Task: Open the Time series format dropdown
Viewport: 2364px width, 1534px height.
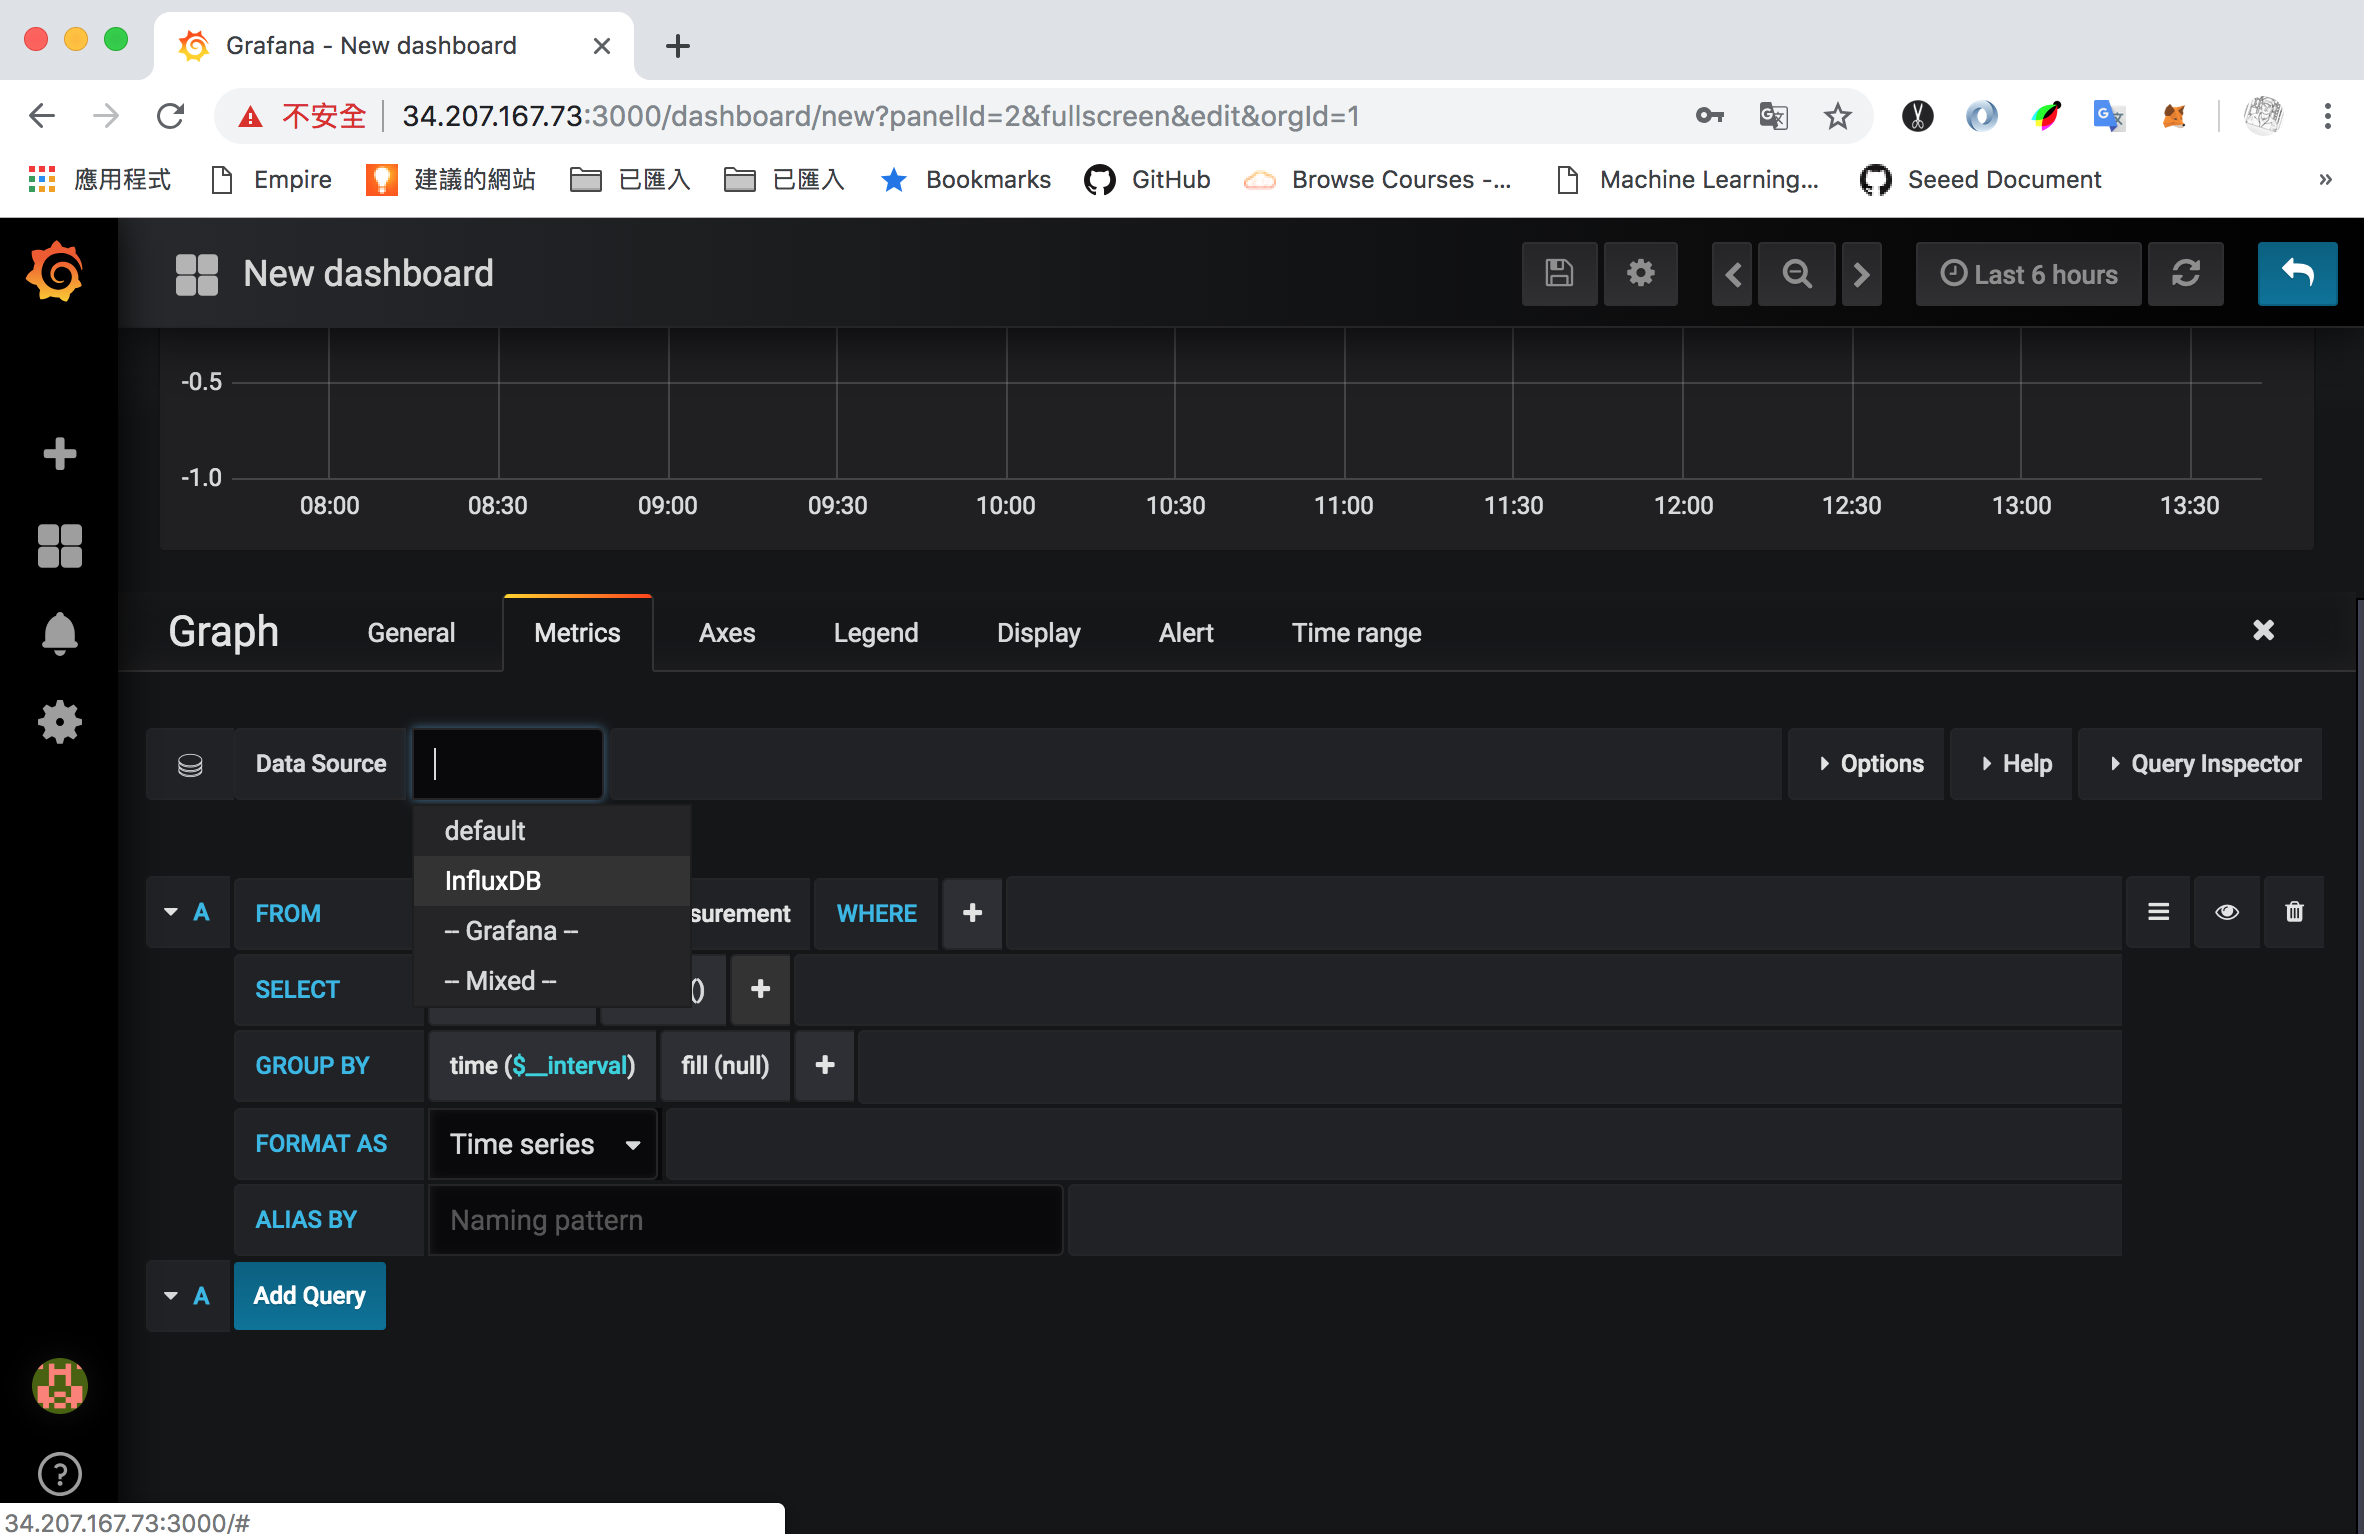Action: (543, 1144)
